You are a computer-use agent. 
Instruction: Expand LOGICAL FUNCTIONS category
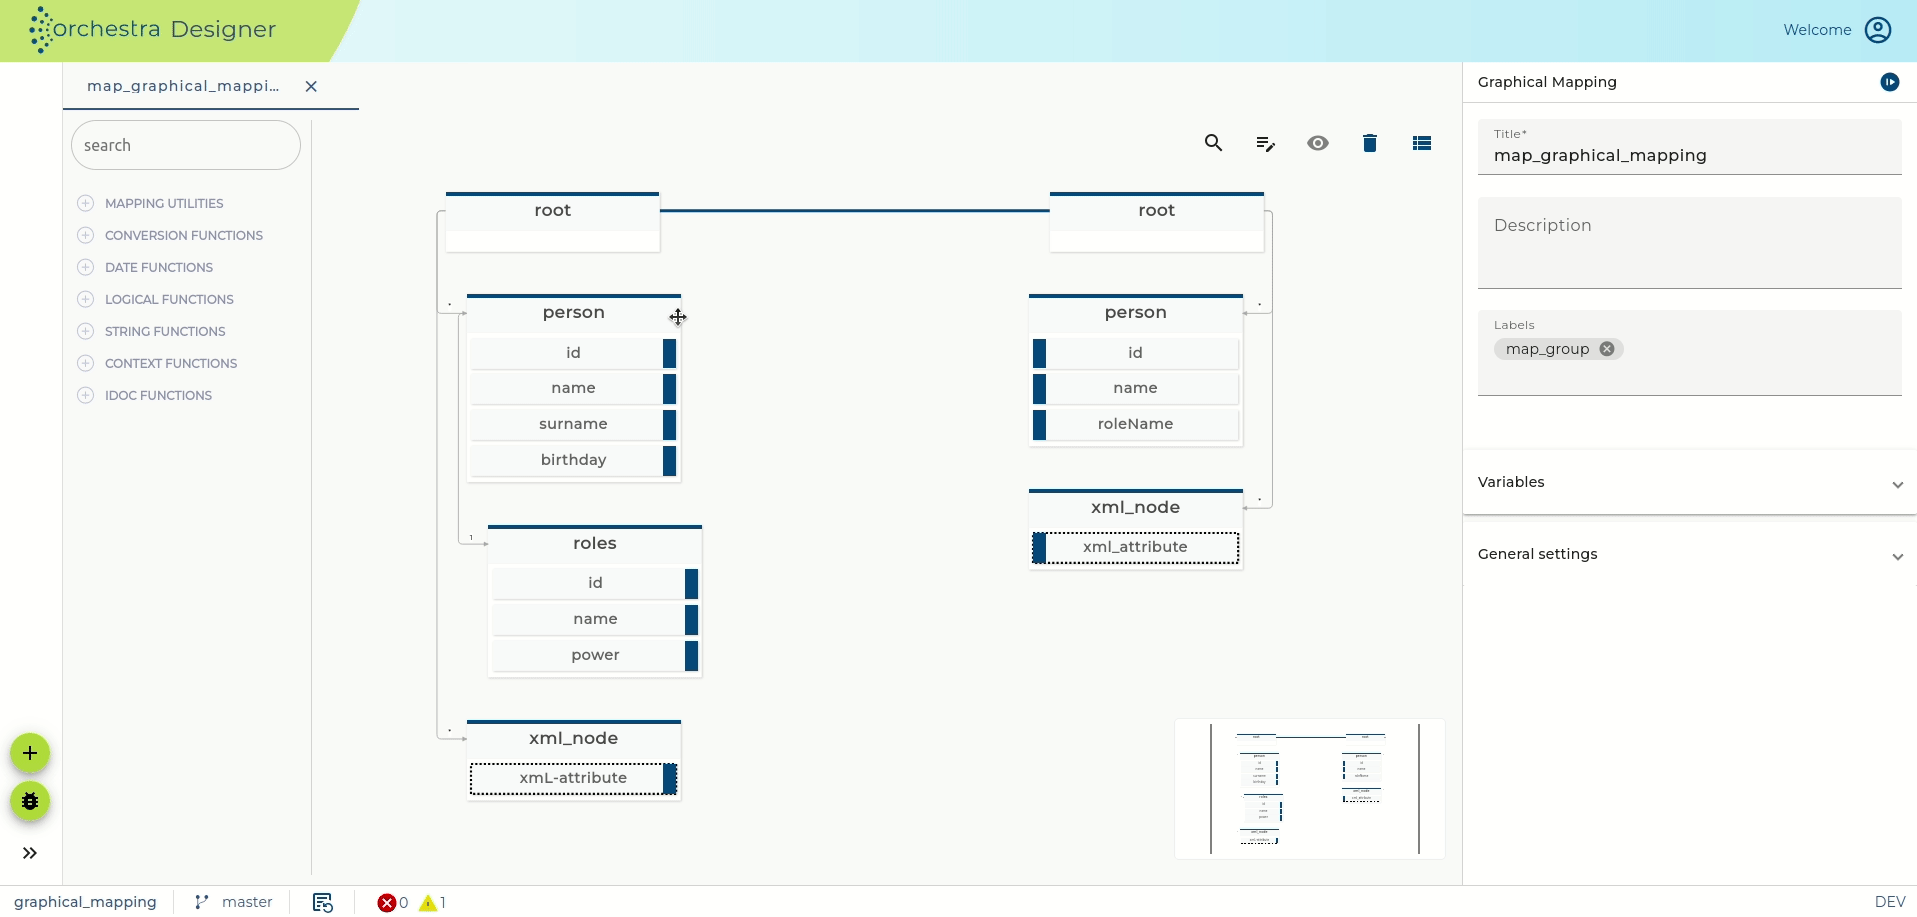[86, 299]
